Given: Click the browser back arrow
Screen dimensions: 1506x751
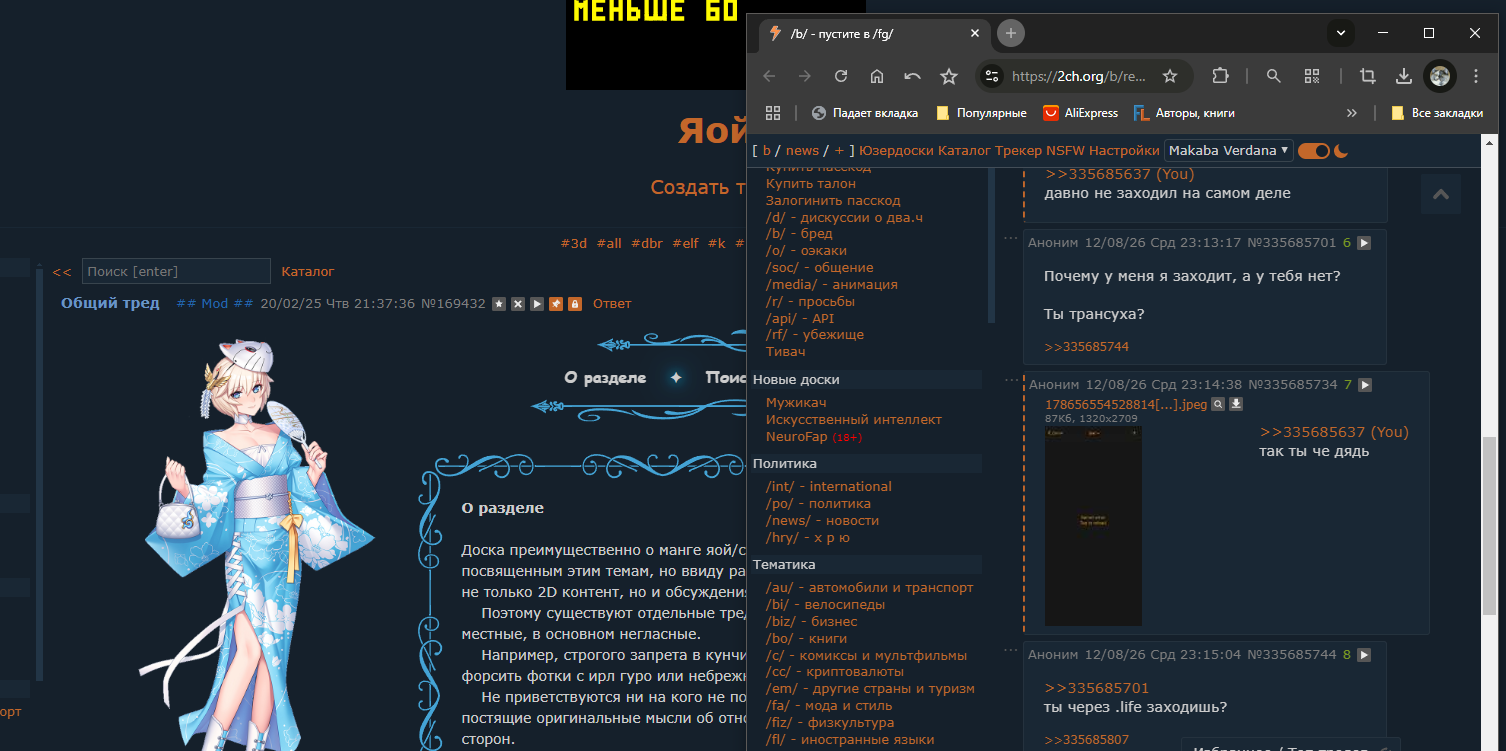Looking at the screenshot, I should [x=769, y=76].
